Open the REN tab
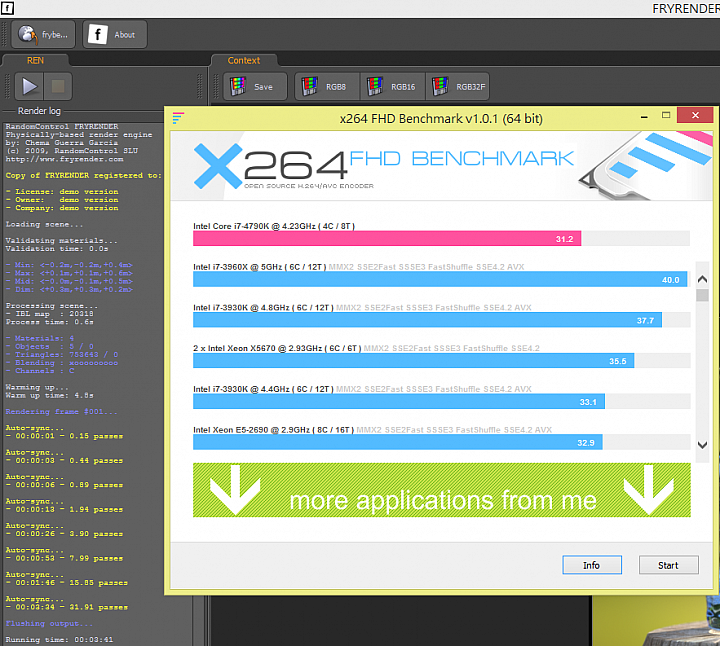The height and width of the screenshot is (646, 720). [x=35, y=60]
